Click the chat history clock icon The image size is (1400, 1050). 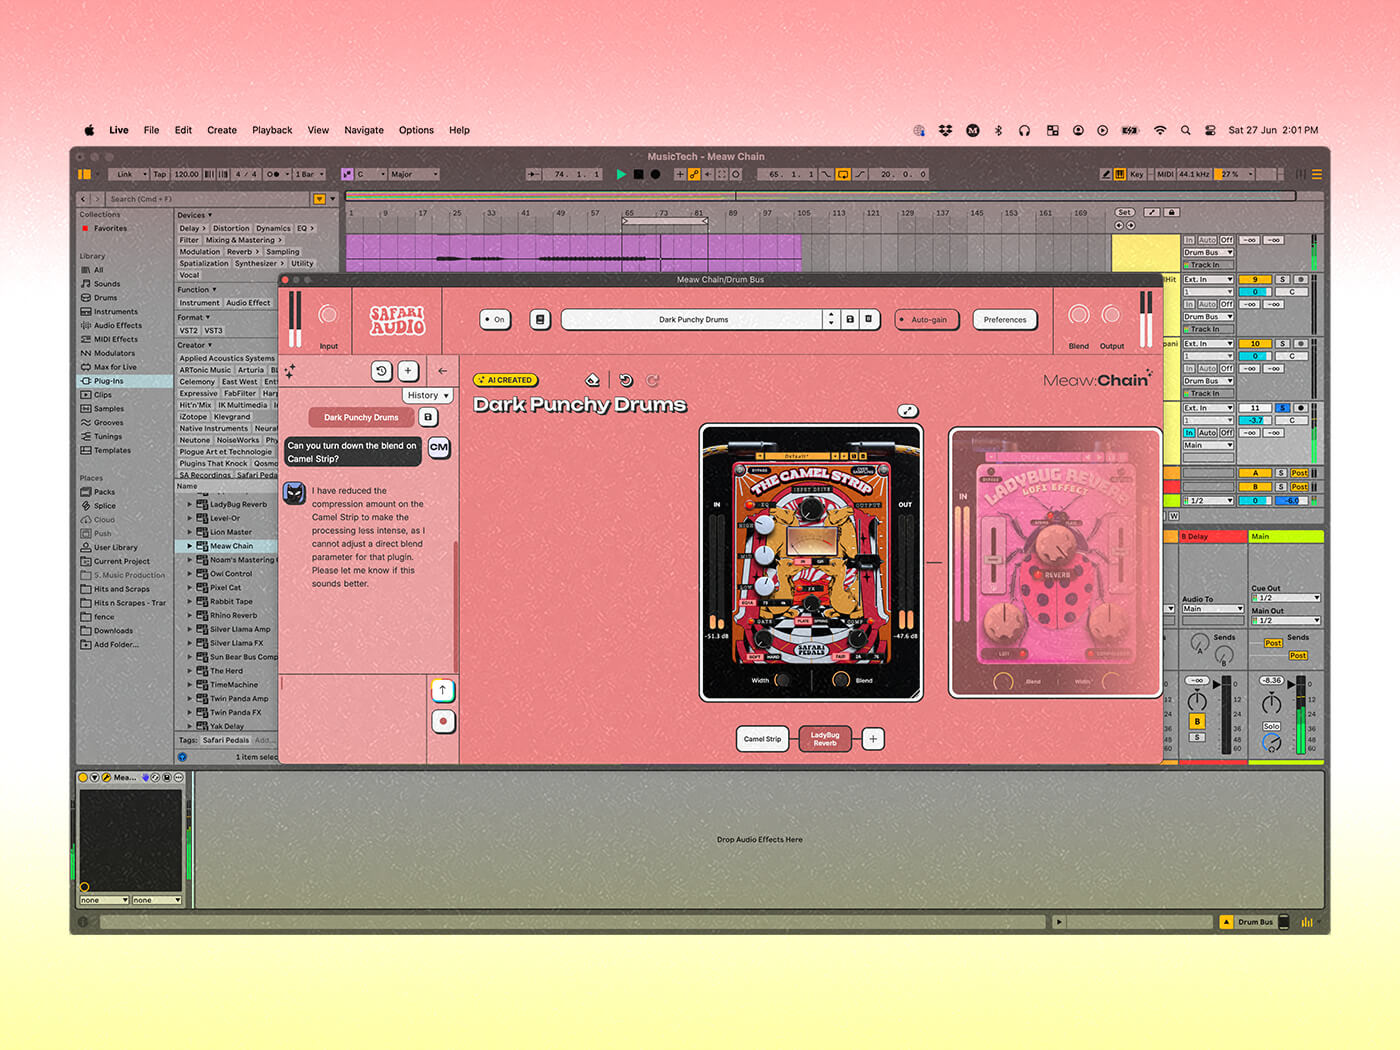pos(381,371)
